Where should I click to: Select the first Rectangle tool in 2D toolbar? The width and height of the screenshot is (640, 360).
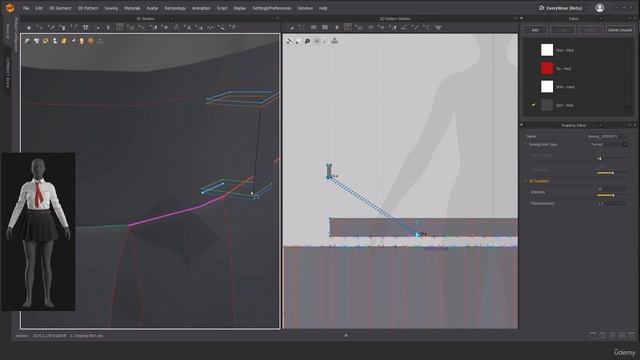313,27
